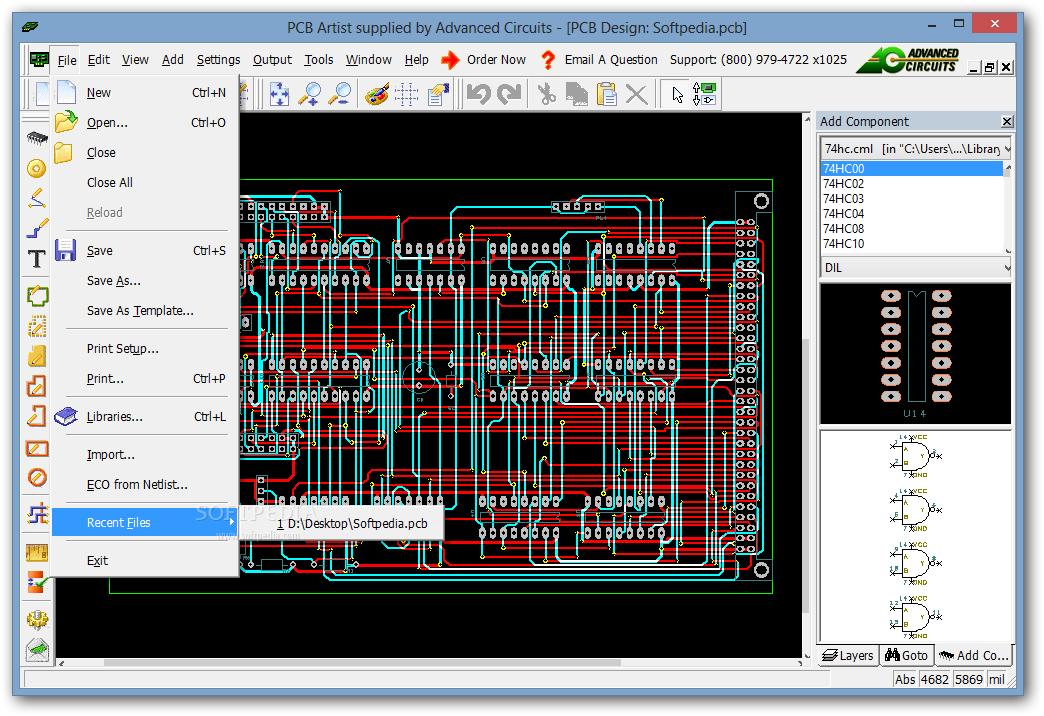Open the component library dropdown 74hc.cml

[x=915, y=149]
